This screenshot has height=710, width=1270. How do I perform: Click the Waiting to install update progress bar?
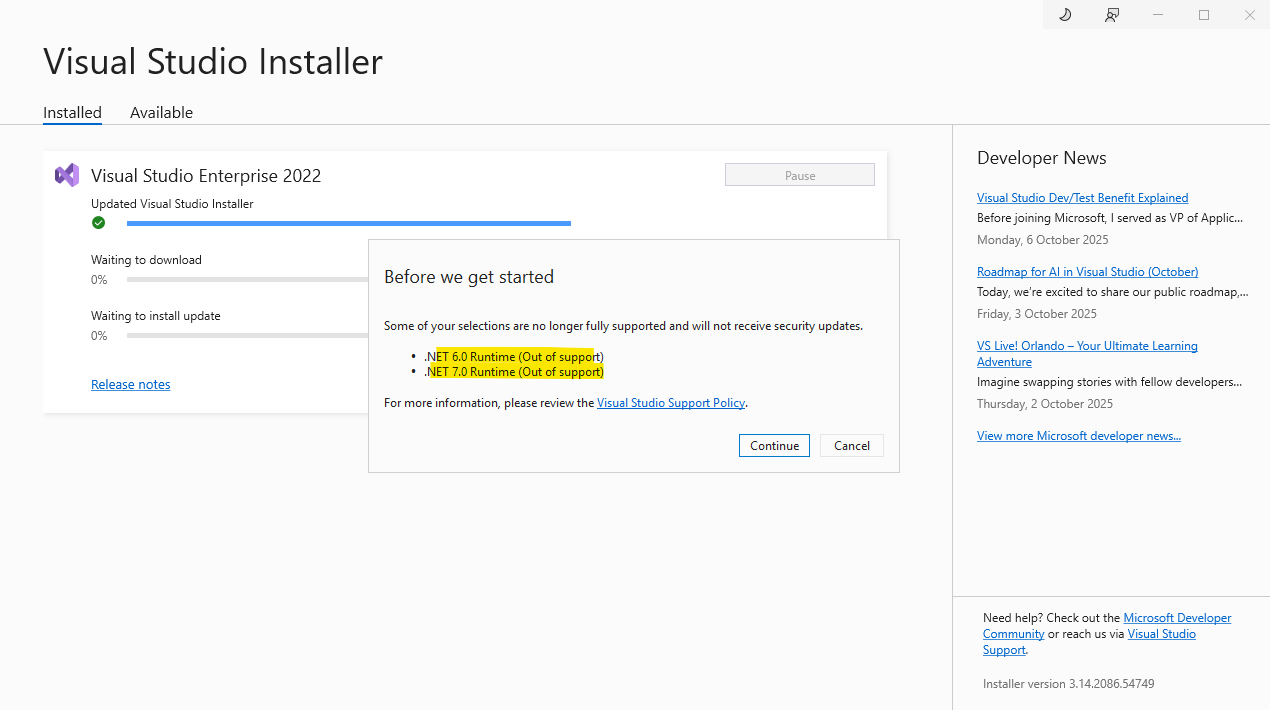point(247,336)
